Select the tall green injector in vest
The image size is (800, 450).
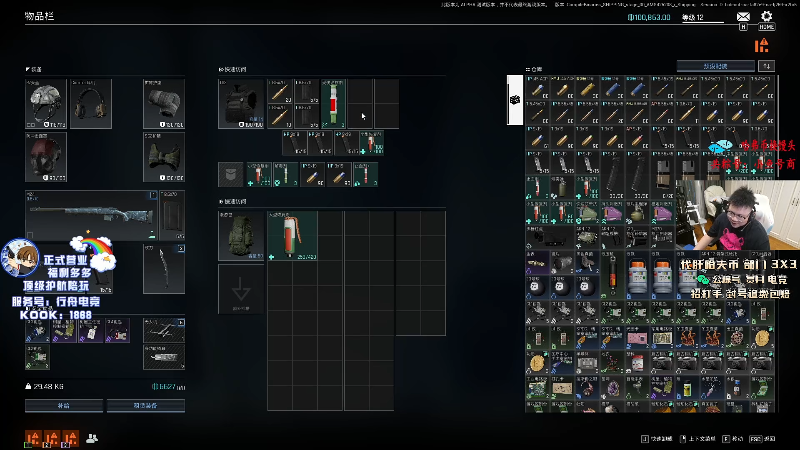(333, 104)
